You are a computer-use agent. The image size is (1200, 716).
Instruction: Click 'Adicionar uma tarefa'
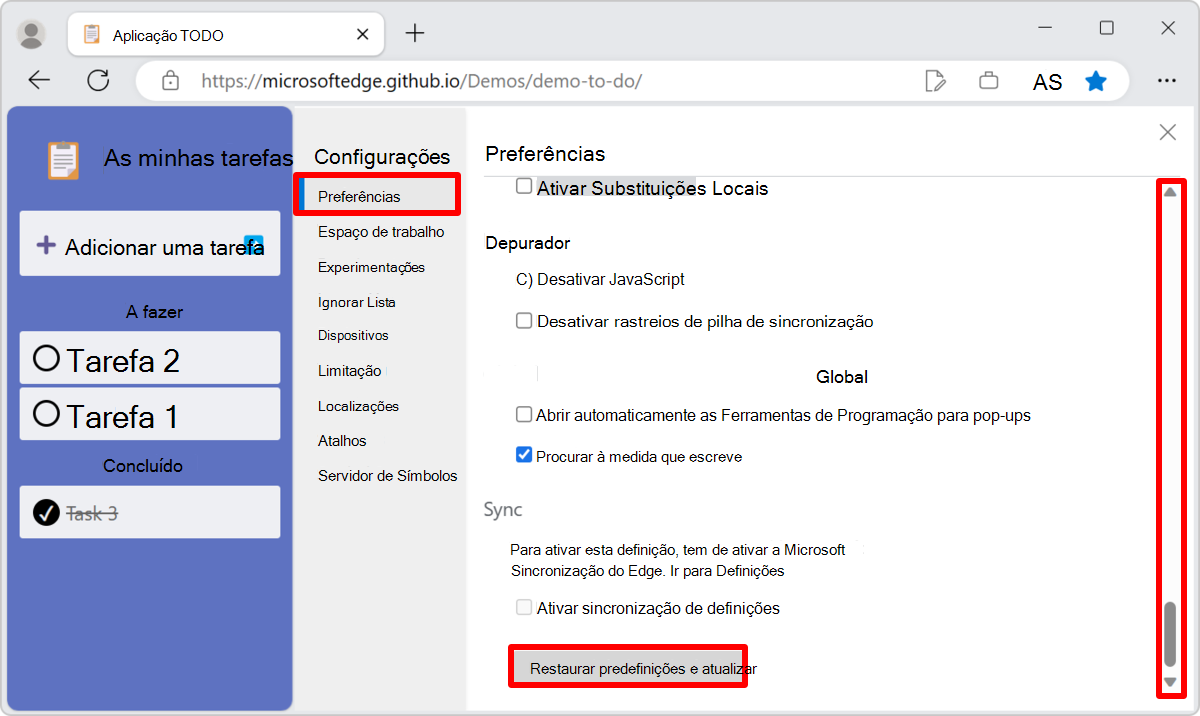coord(149,243)
